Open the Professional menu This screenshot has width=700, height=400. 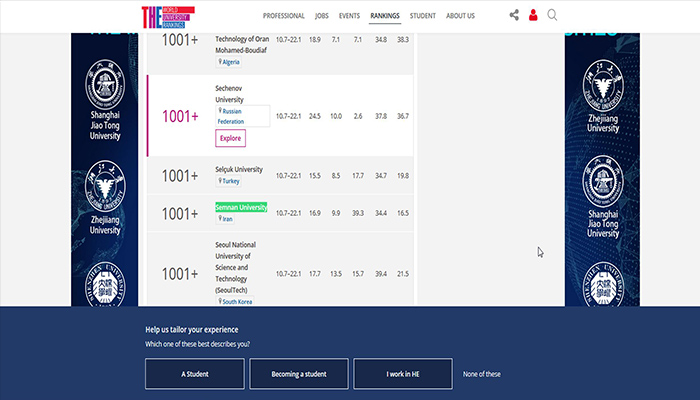(x=283, y=16)
